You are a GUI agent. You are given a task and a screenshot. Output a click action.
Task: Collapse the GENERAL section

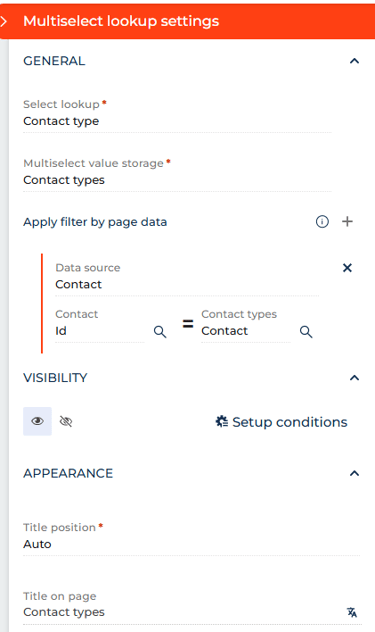pyautogui.click(x=354, y=61)
